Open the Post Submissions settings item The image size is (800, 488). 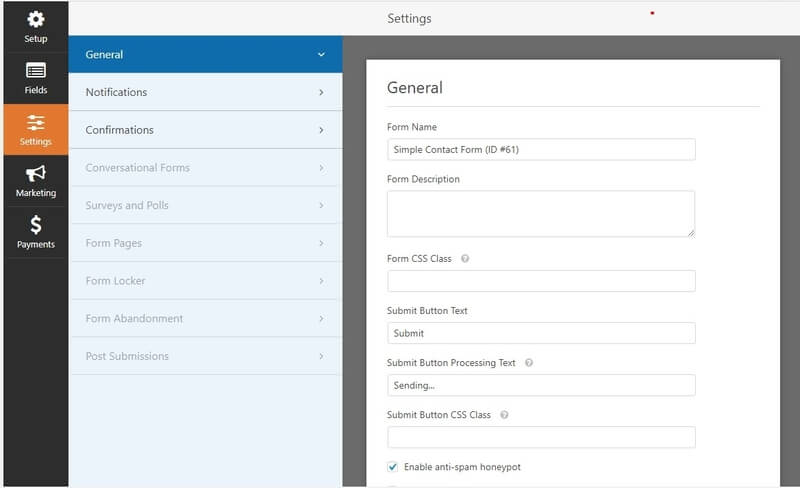tap(206, 356)
